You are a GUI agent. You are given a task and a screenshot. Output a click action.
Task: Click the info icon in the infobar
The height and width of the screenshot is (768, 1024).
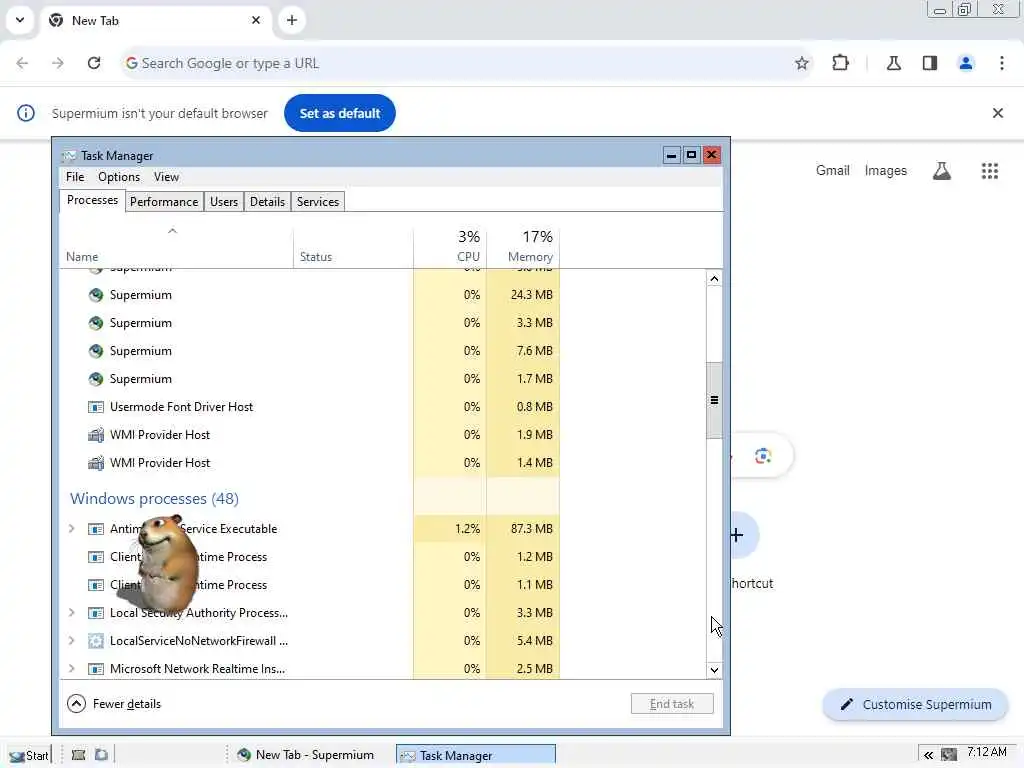(x=25, y=113)
